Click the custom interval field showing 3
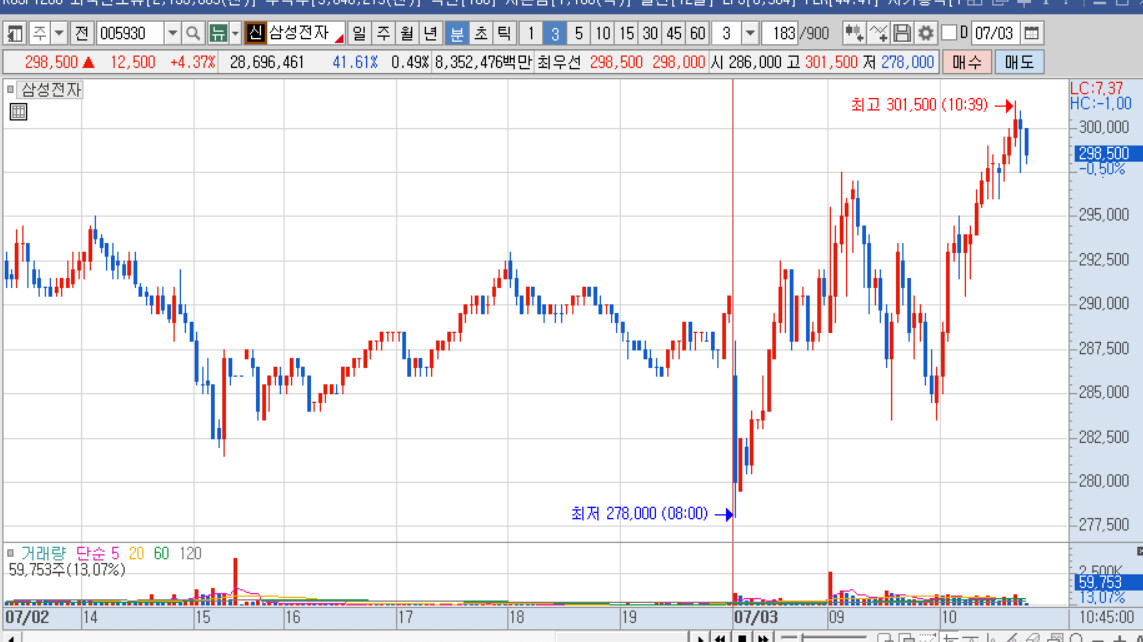 [727, 34]
